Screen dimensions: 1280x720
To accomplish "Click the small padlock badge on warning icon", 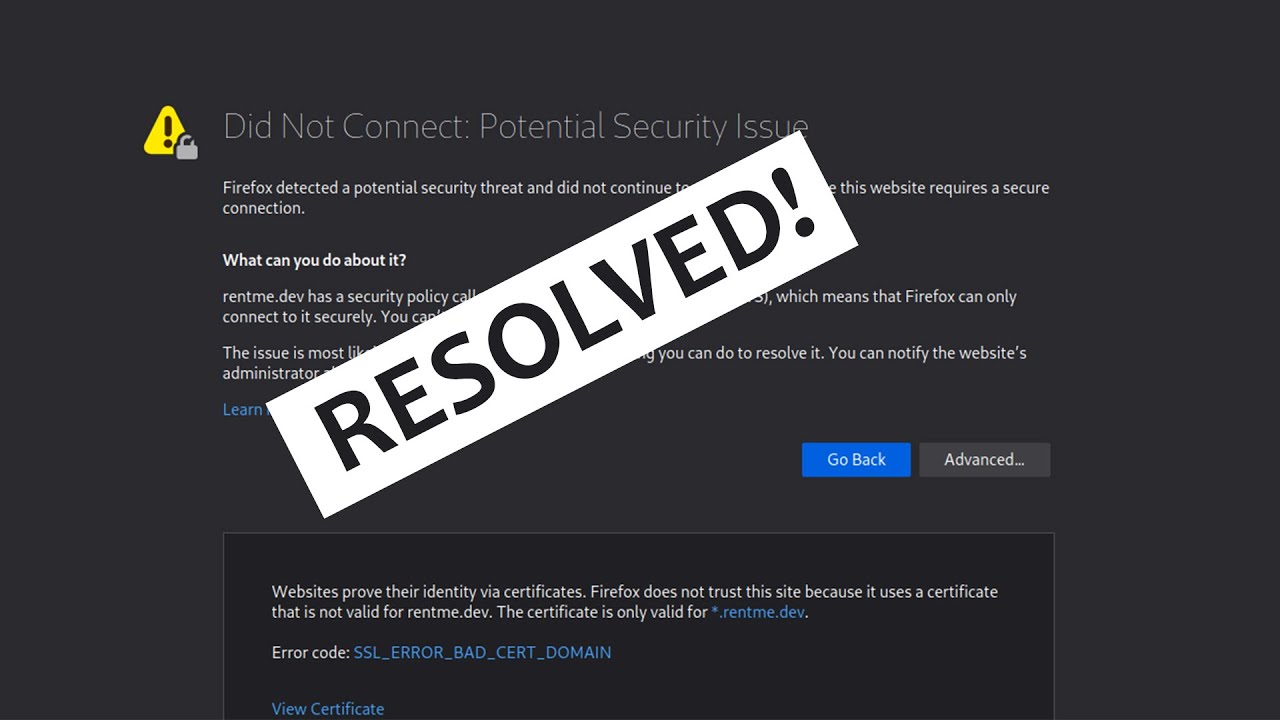I will [187, 149].
